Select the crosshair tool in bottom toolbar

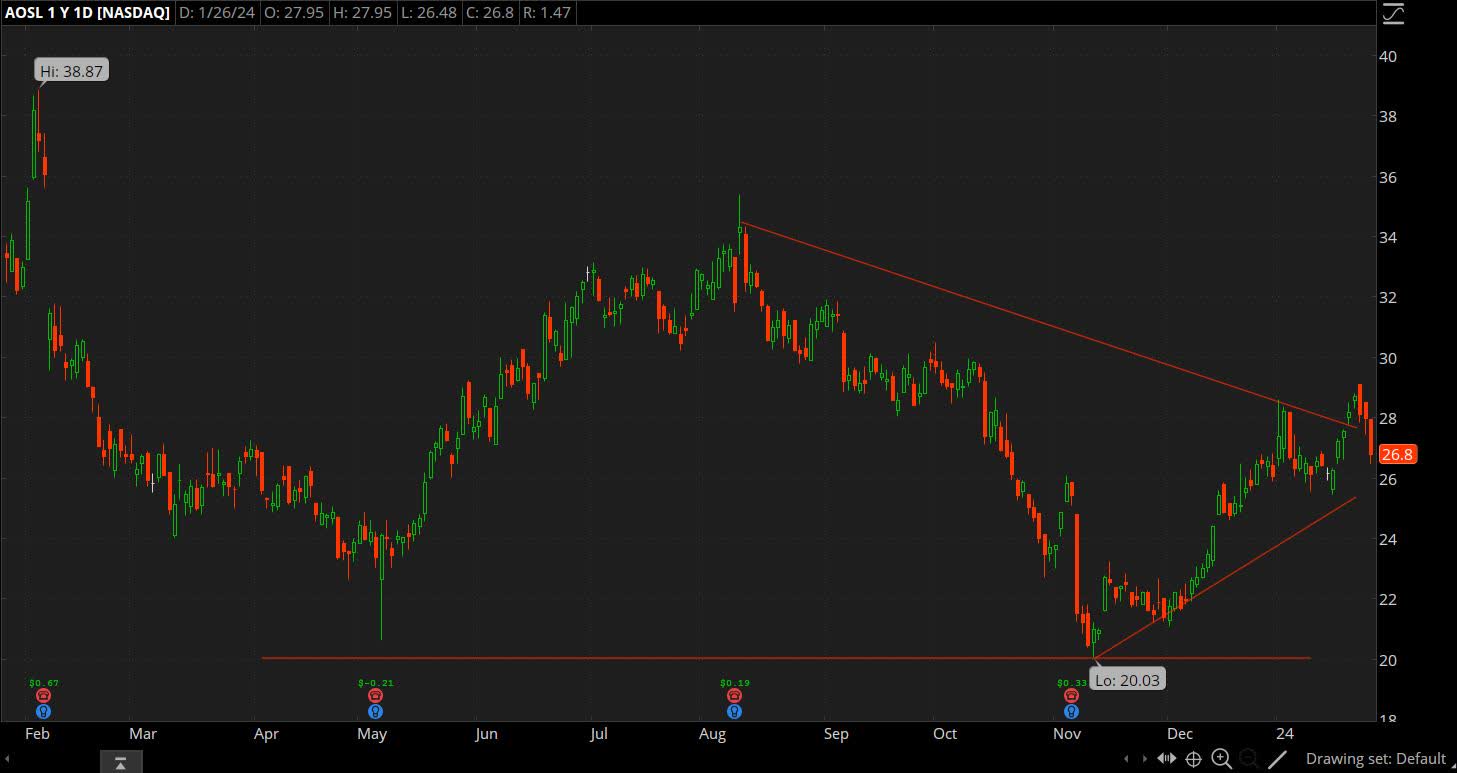1194,759
